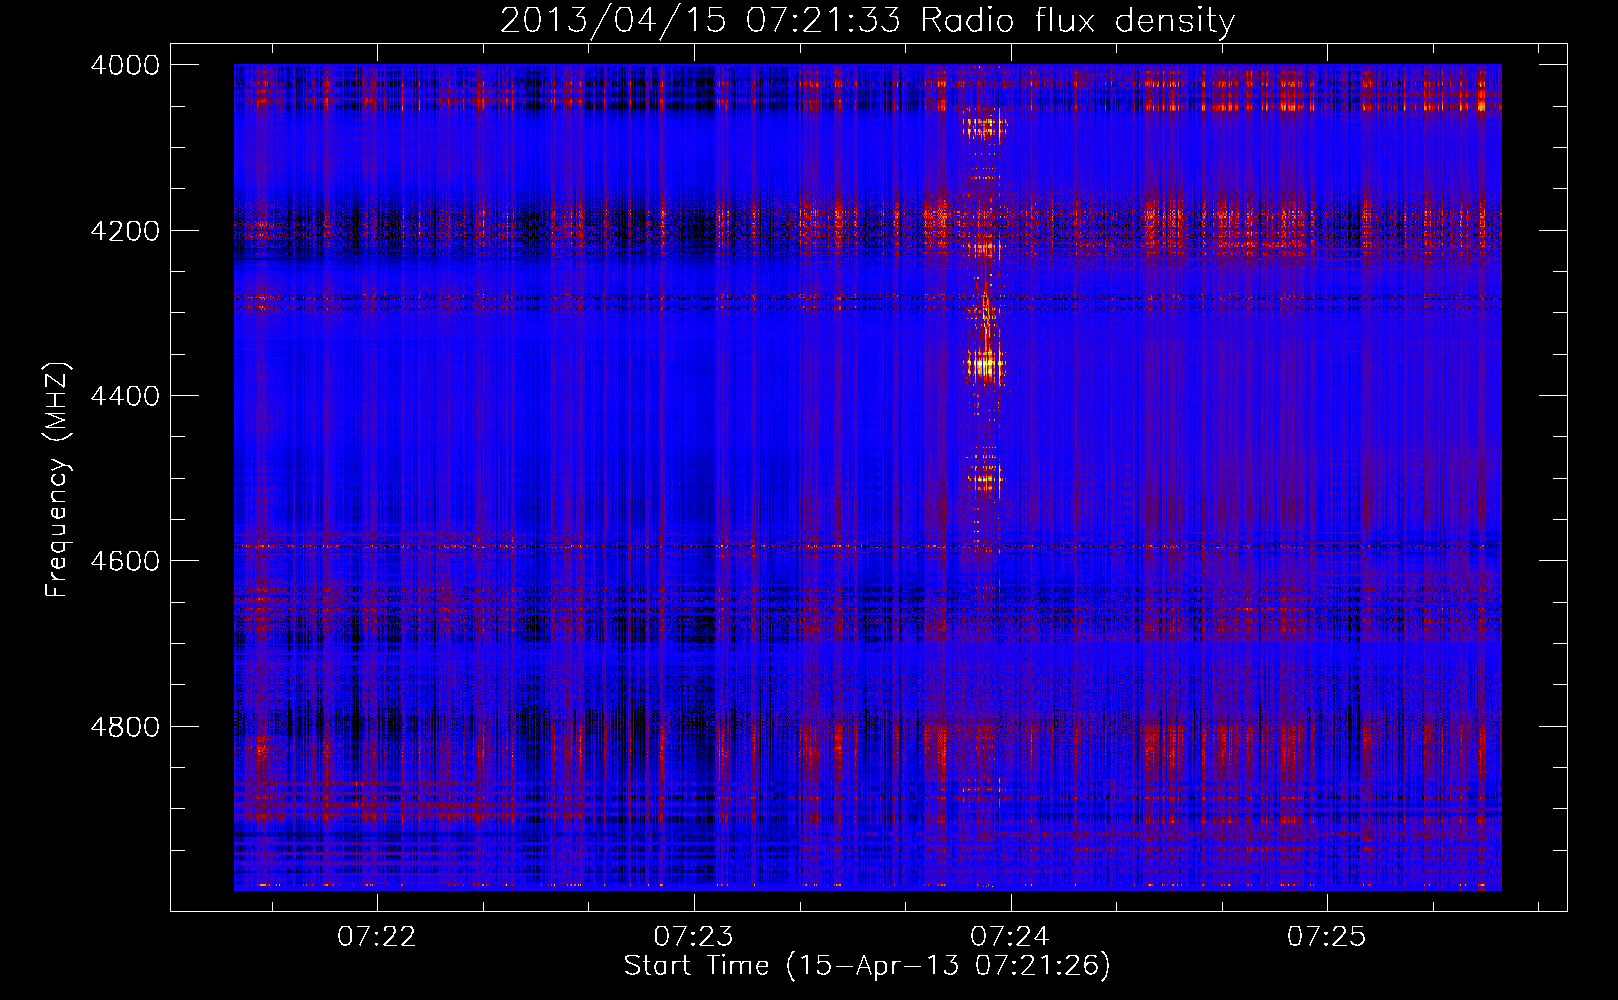Click the 4800 frequency axis label
The width and height of the screenshot is (1618, 1000).
(125, 726)
